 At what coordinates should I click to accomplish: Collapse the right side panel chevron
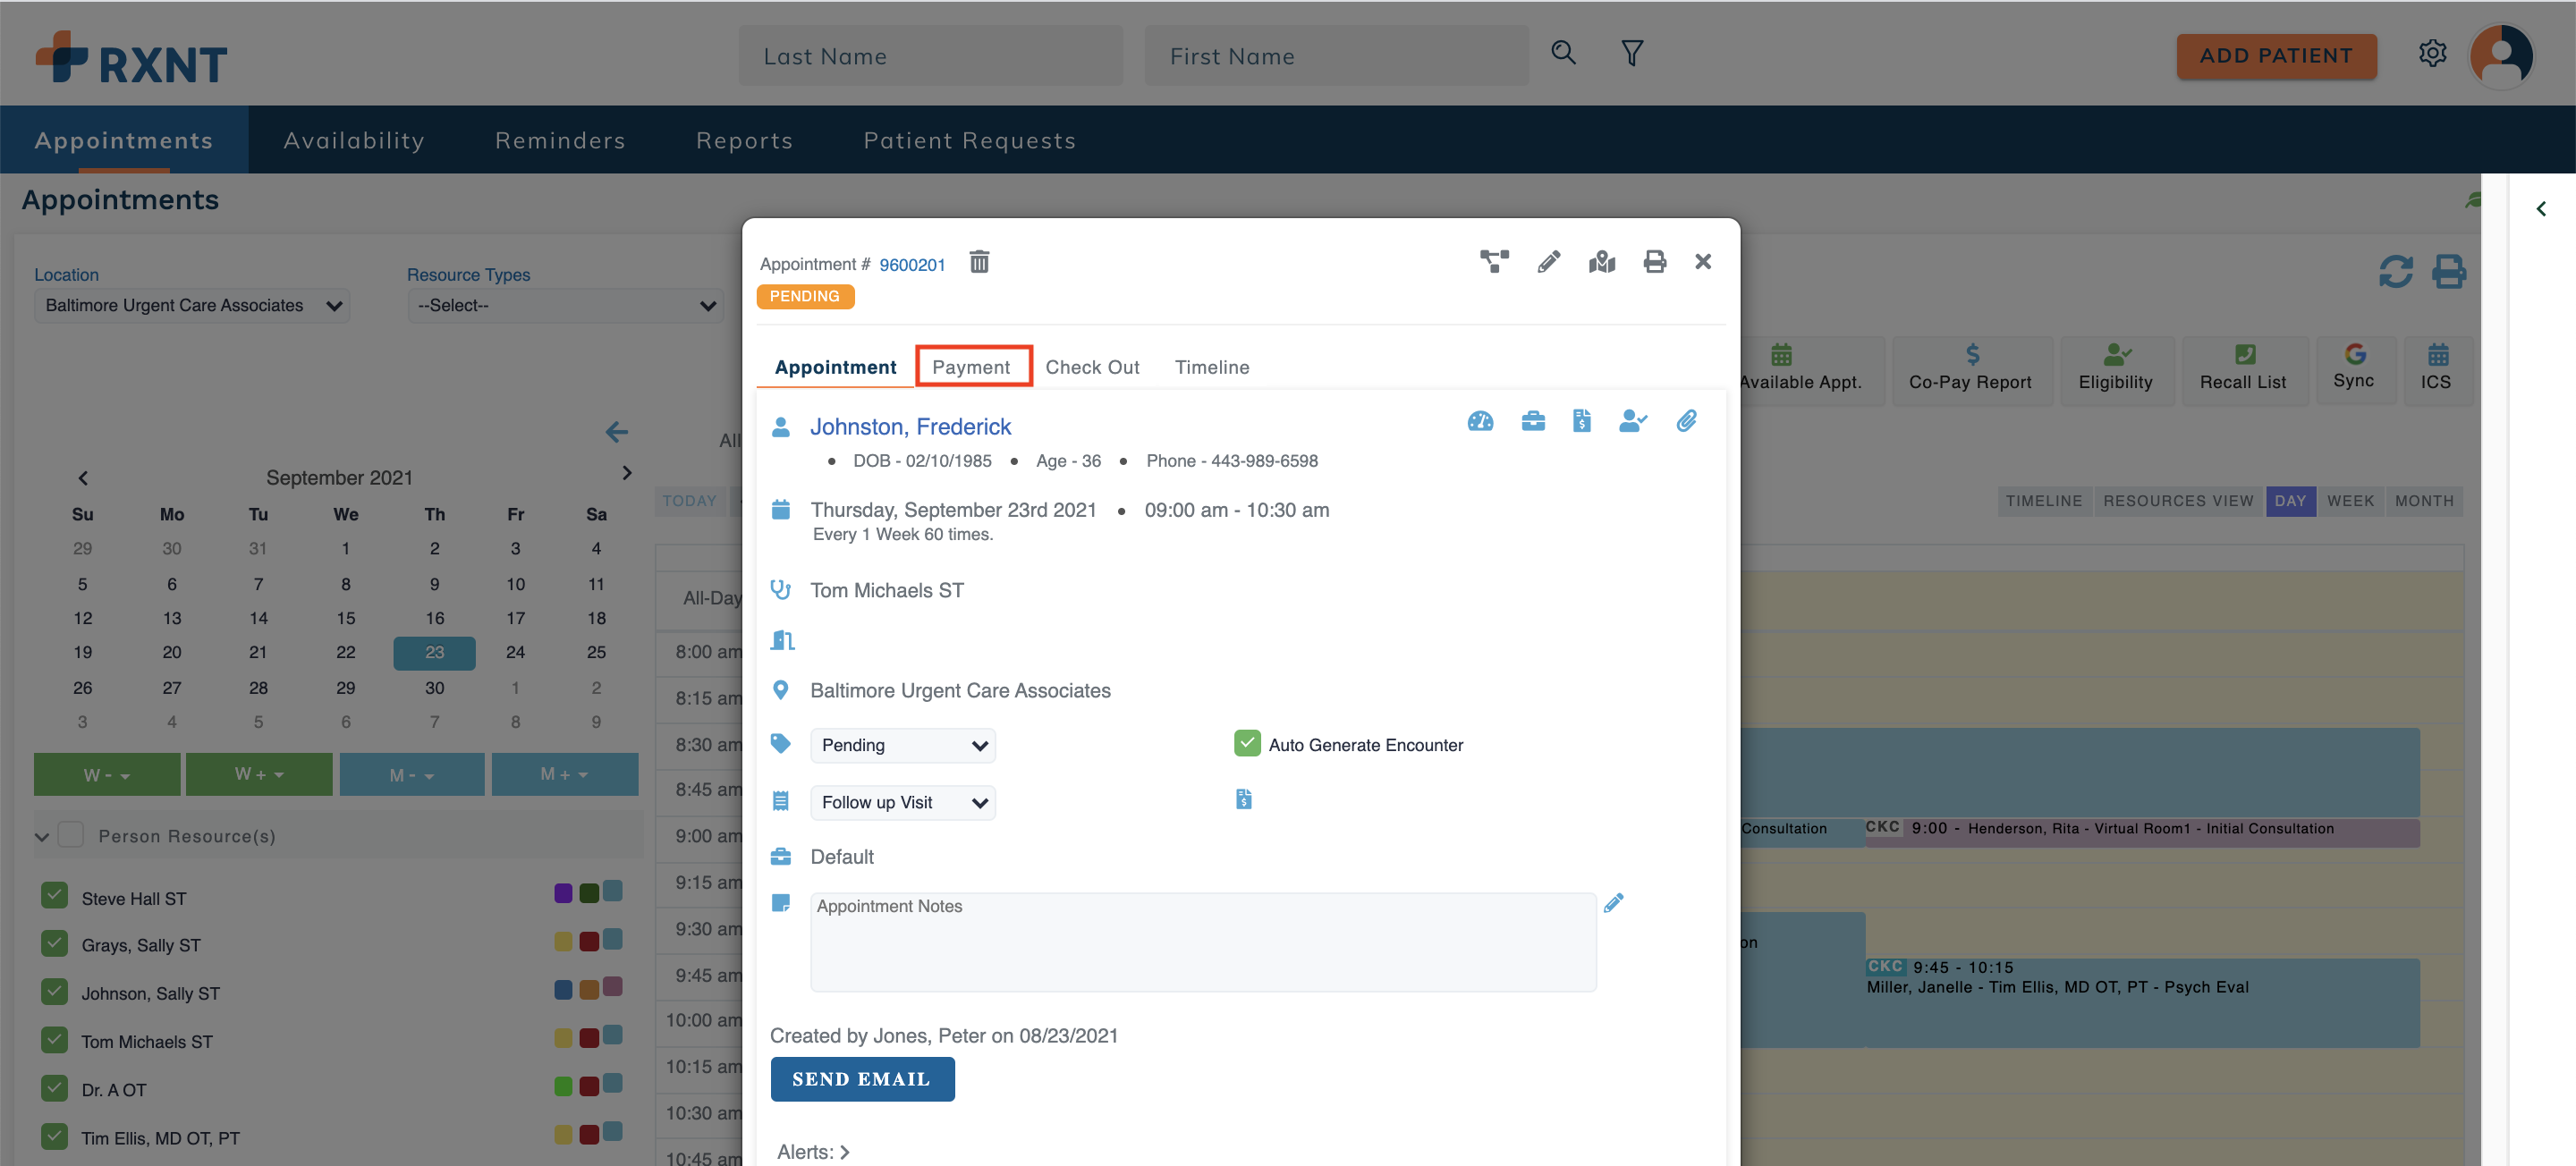click(x=2541, y=208)
